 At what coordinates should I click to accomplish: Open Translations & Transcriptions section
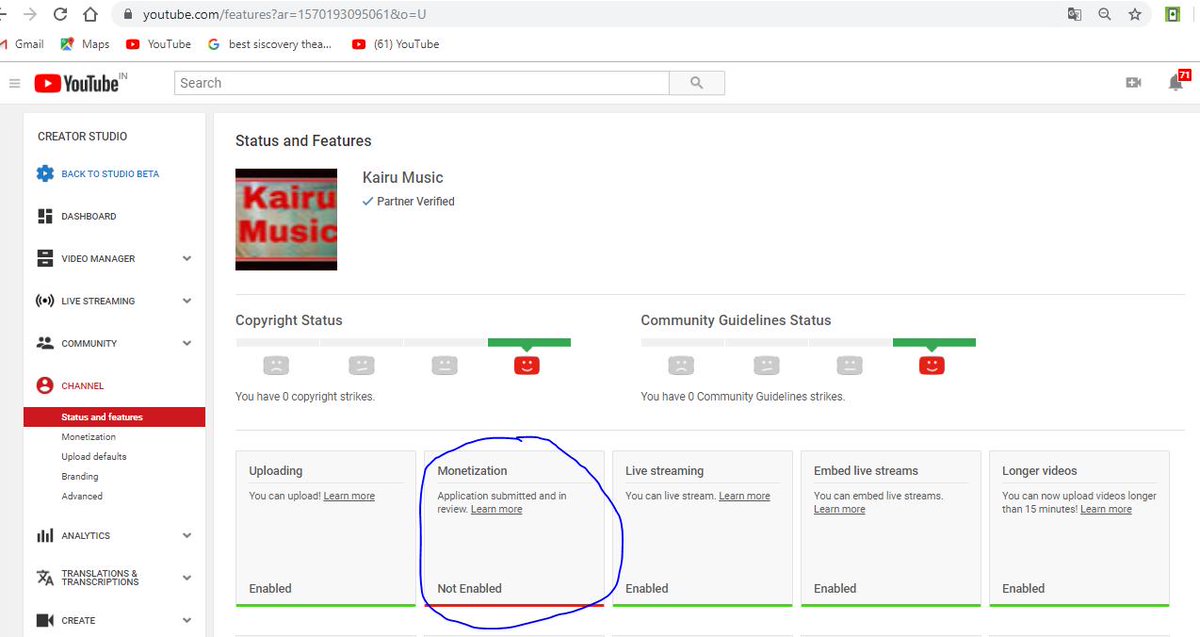click(x=100, y=578)
